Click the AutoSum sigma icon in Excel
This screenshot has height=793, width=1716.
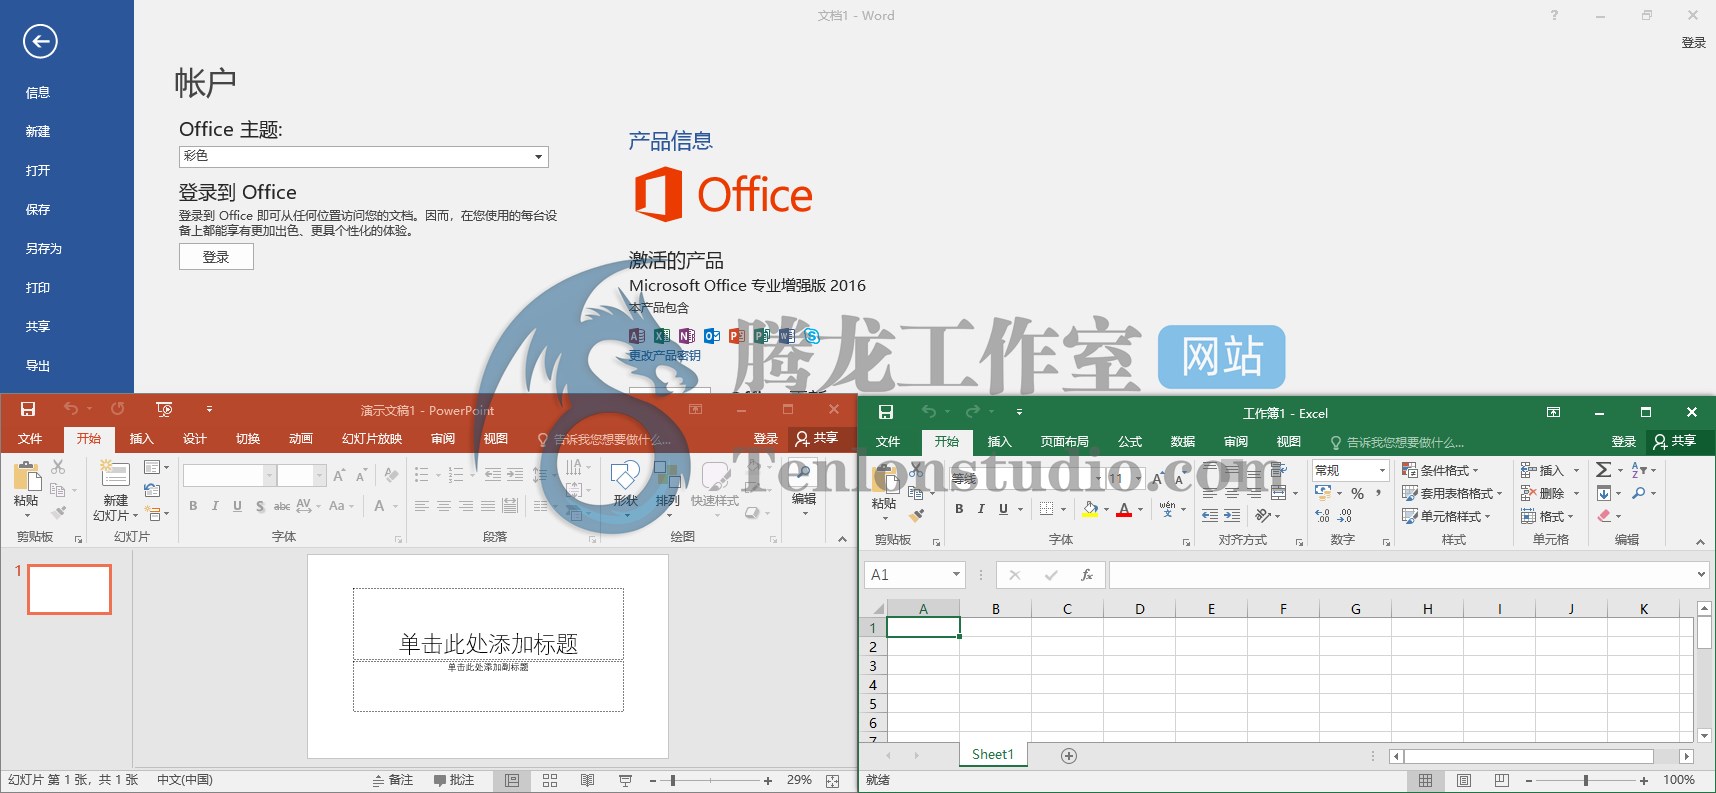[x=1603, y=469]
